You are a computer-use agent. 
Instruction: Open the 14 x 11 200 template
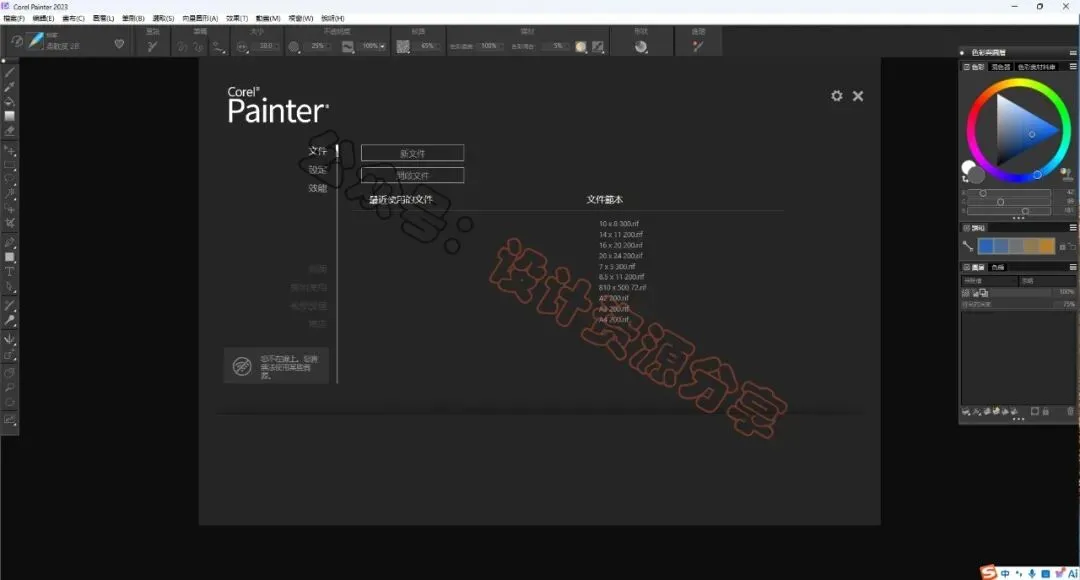pos(621,234)
